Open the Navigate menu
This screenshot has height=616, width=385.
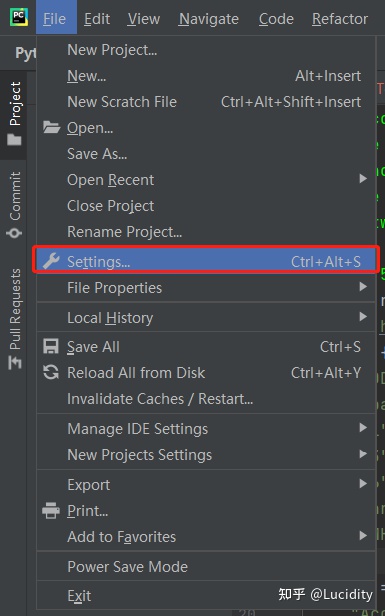[209, 18]
